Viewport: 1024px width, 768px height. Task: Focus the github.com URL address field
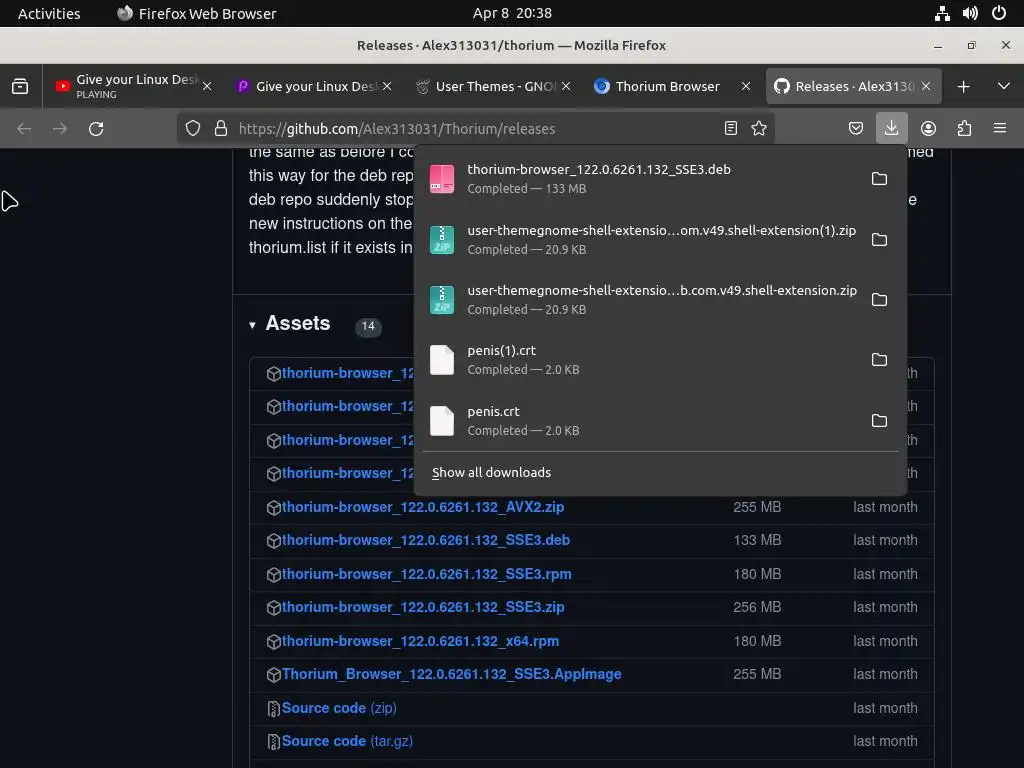(475, 129)
